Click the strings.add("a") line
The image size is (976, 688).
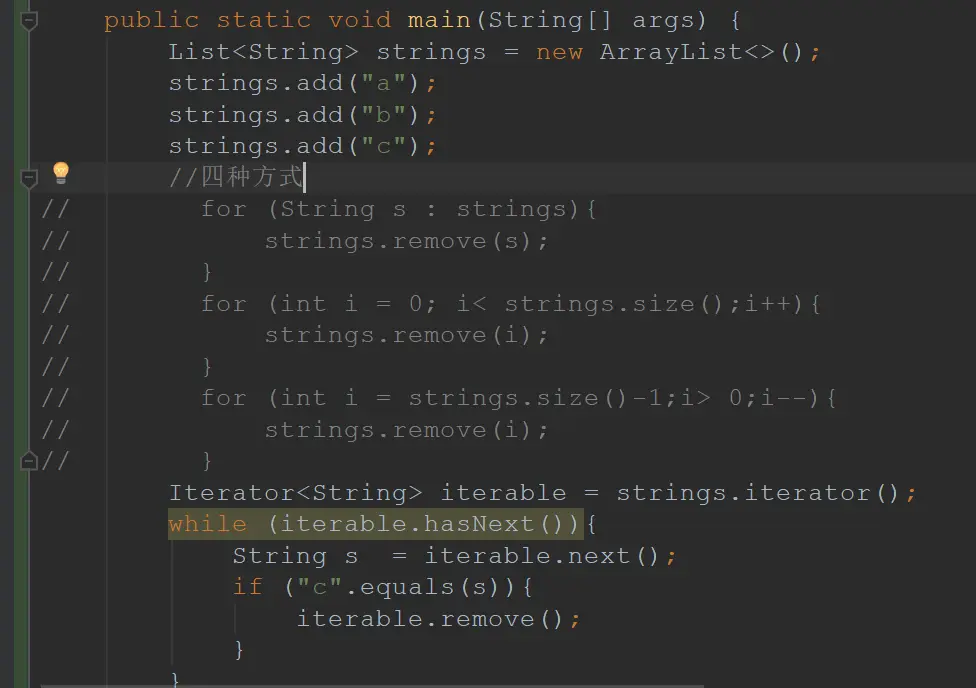pyautogui.click(x=303, y=83)
